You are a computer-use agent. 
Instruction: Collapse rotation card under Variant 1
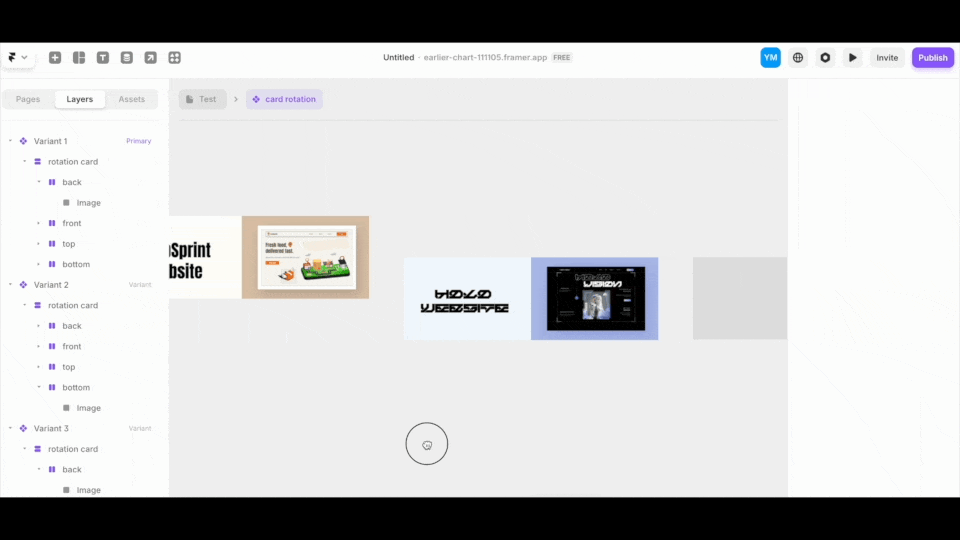pos(24,162)
